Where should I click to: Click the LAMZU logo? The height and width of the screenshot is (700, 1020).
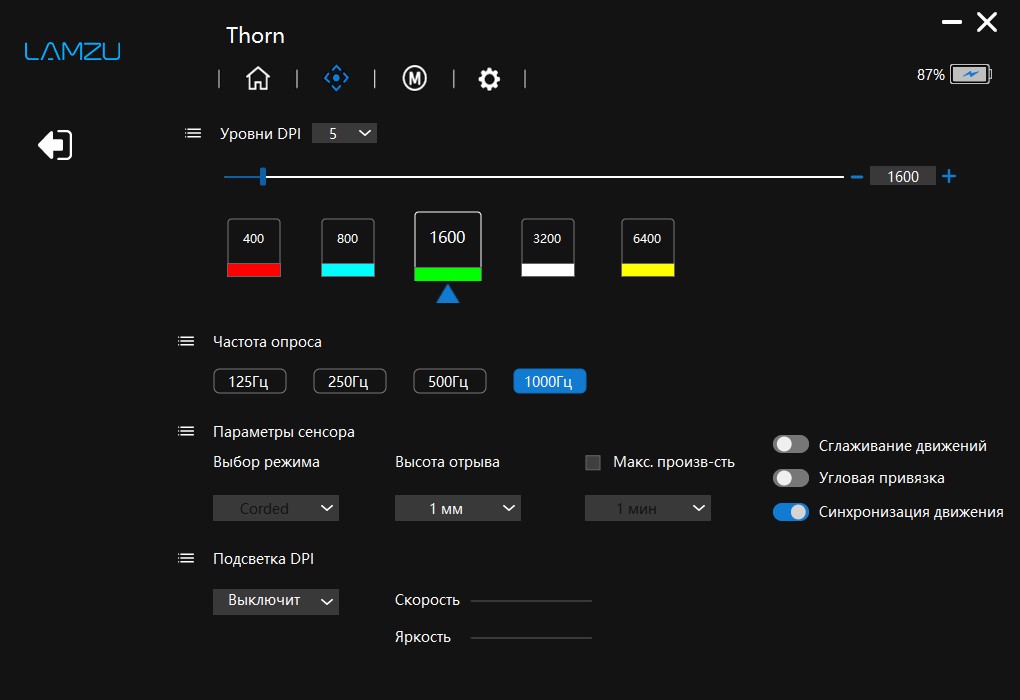pos(72,51)
